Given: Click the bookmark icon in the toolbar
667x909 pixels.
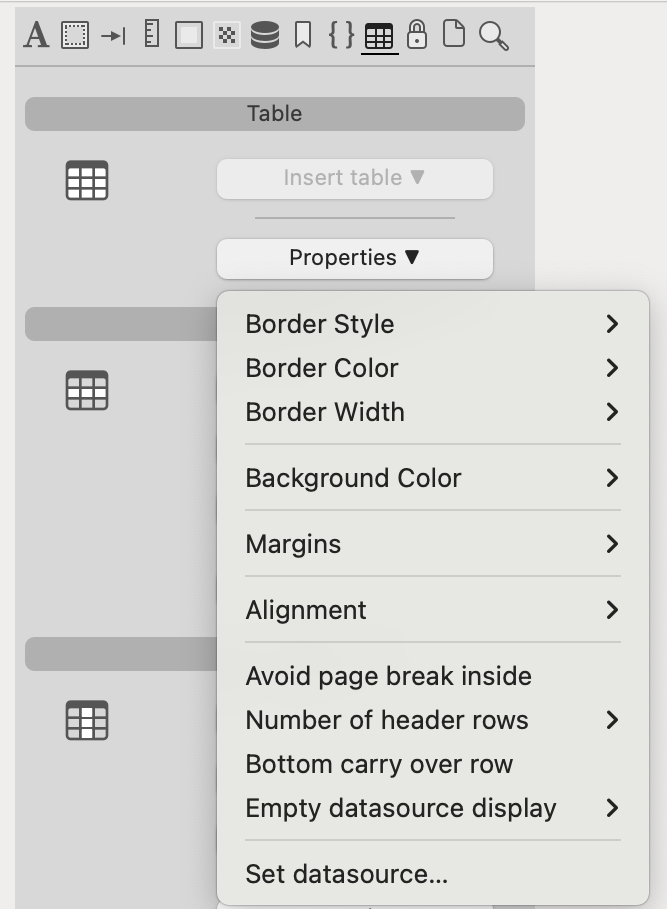Looking at the screenshot, I should 303,36.
